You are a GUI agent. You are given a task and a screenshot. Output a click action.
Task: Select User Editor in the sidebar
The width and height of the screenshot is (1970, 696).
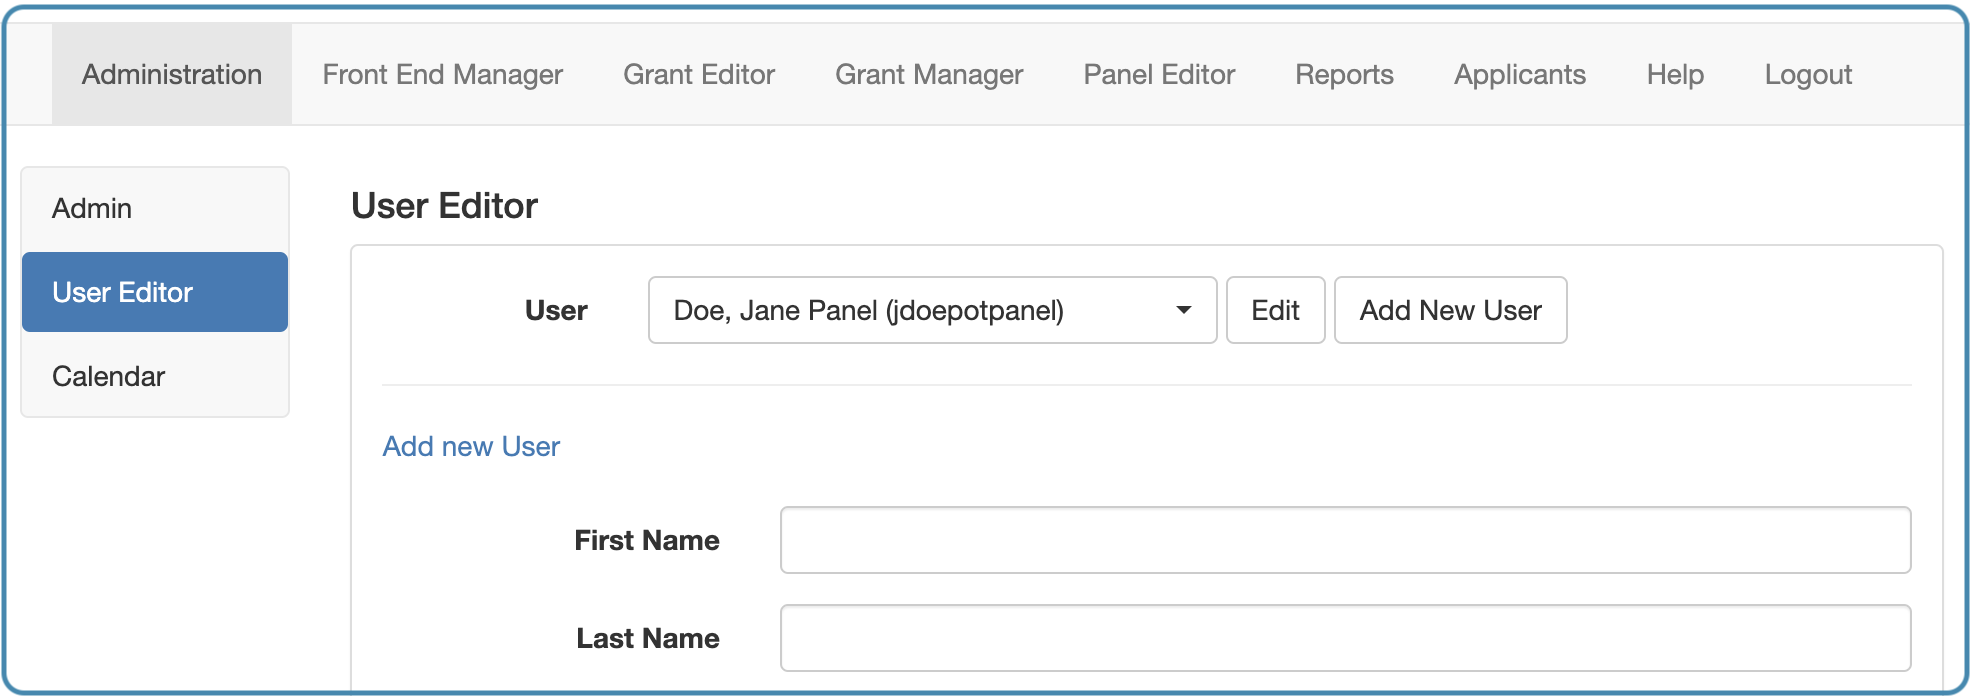(155, 292)
